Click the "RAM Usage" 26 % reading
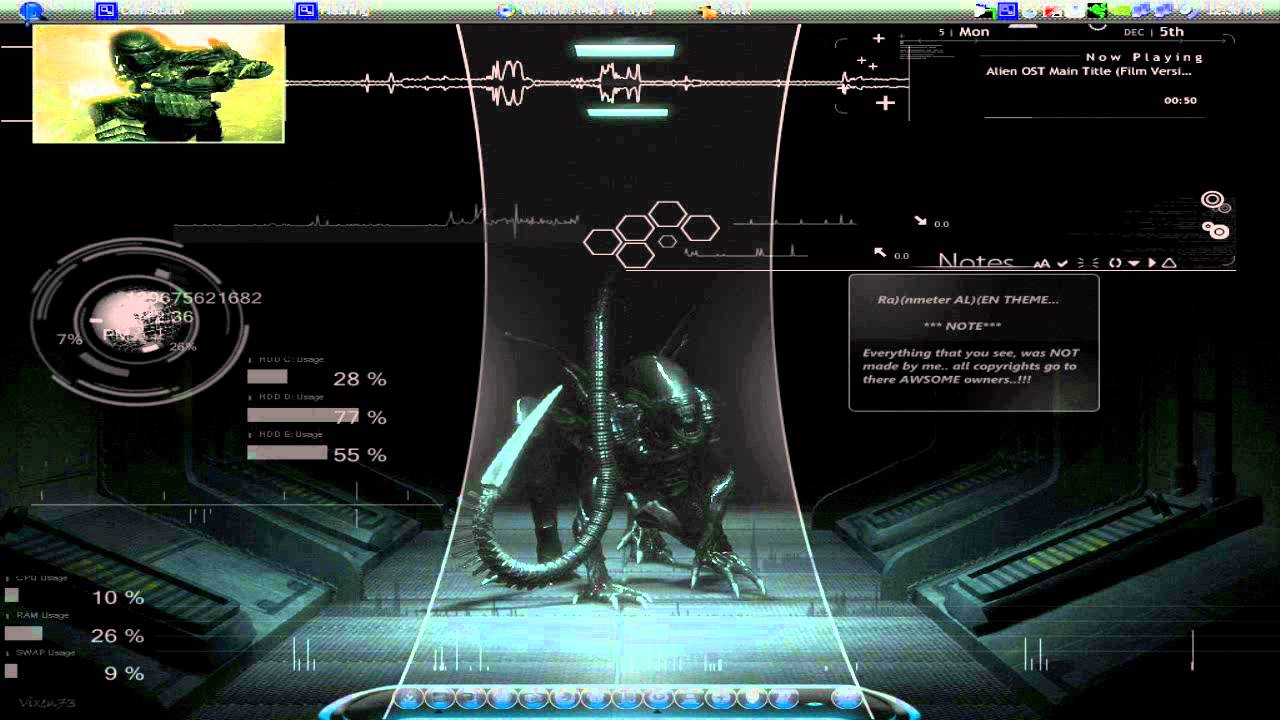This screenshot has height=720, width=1280. coord(117,635)
